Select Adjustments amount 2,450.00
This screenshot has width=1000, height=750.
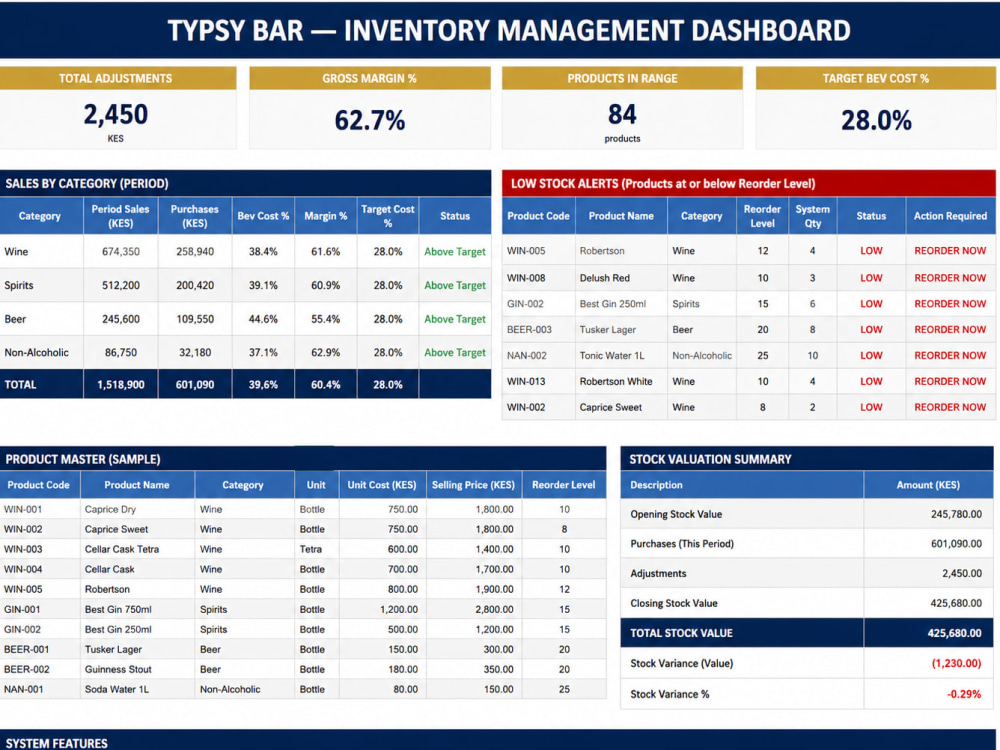point(962,573)
